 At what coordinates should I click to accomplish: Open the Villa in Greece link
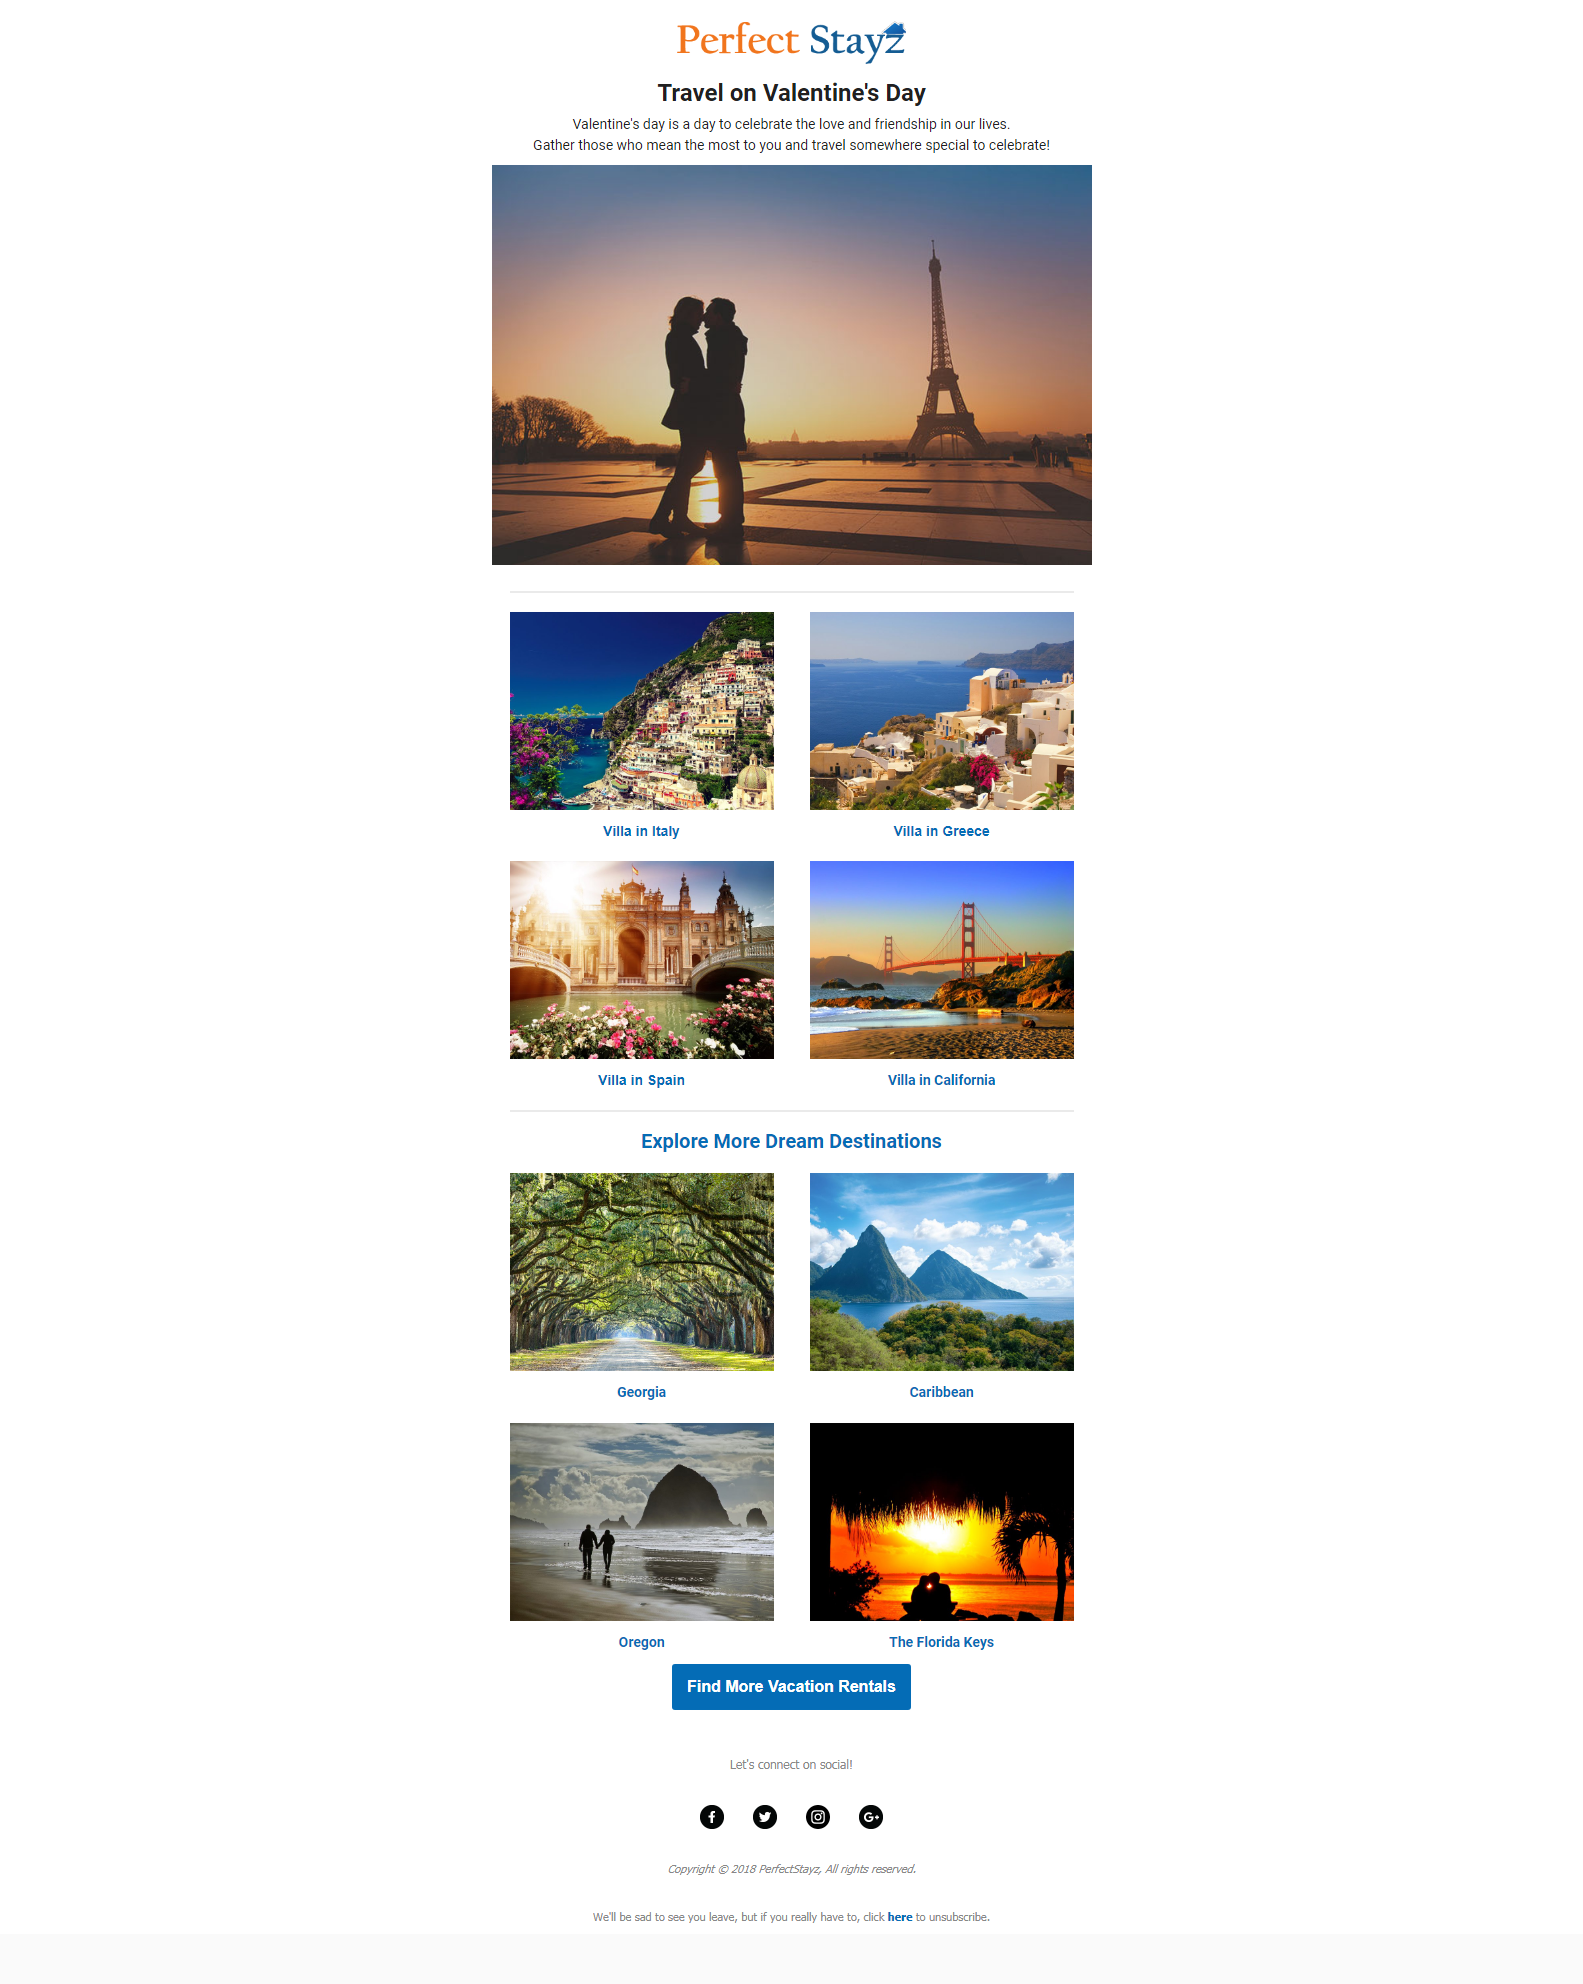(941, 831)
